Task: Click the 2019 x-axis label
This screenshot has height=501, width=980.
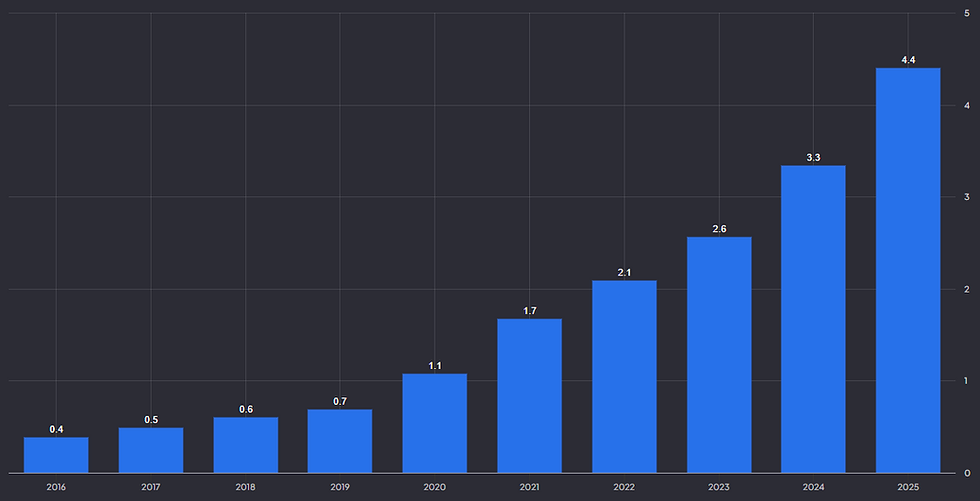Action: coord(340,487)
